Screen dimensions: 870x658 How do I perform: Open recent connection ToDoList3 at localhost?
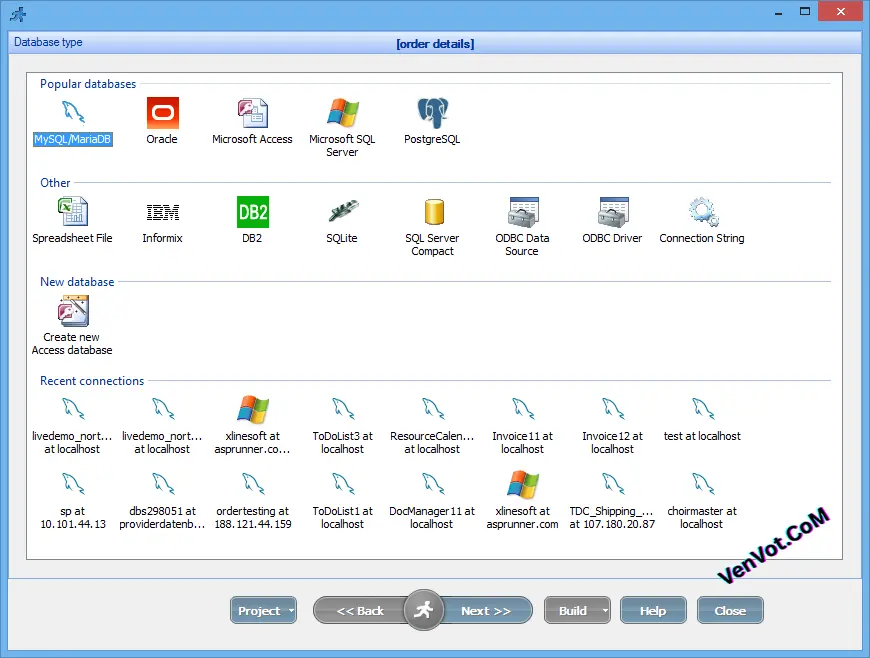tap(342, 409)
